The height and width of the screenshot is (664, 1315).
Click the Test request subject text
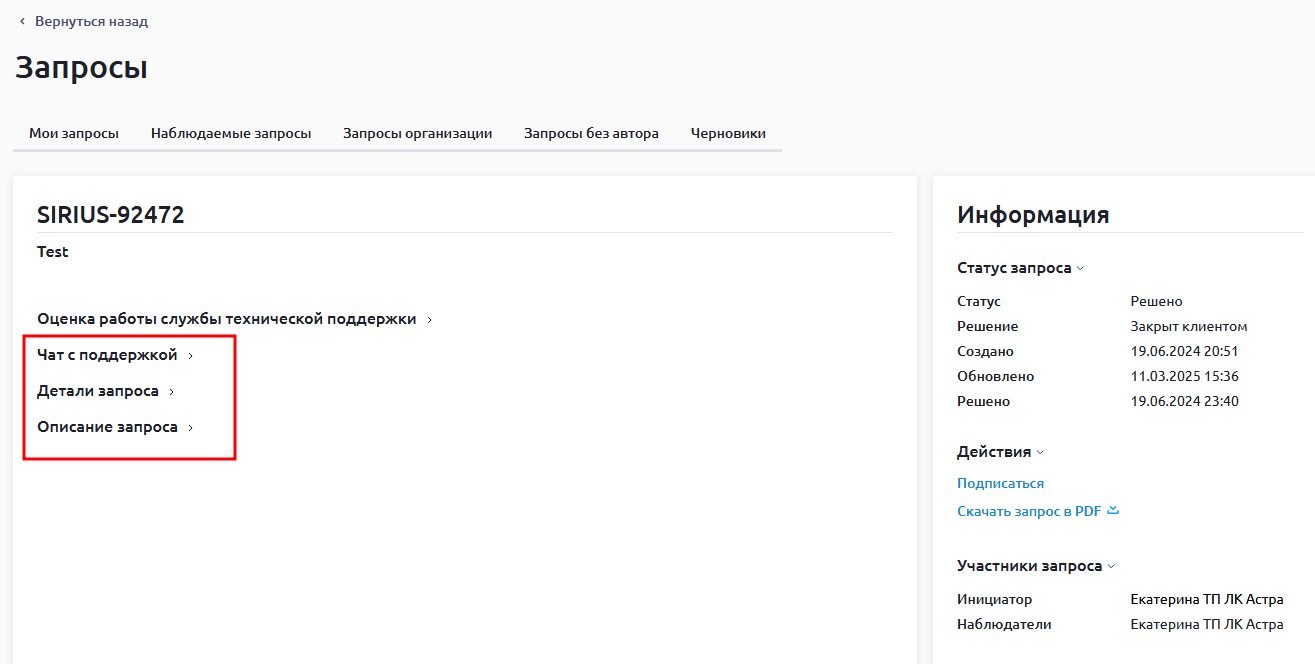pyautogui.click(x=53, y=252)
